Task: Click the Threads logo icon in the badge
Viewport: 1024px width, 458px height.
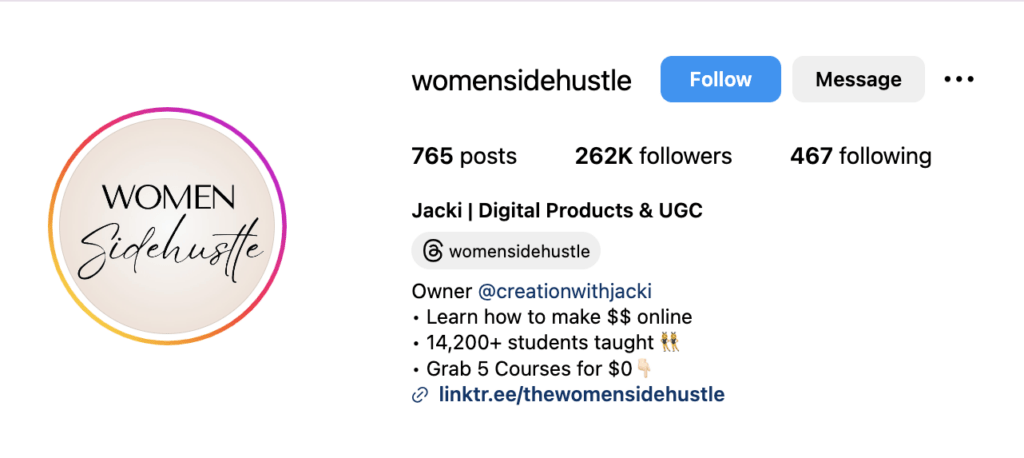Action: 432,252
